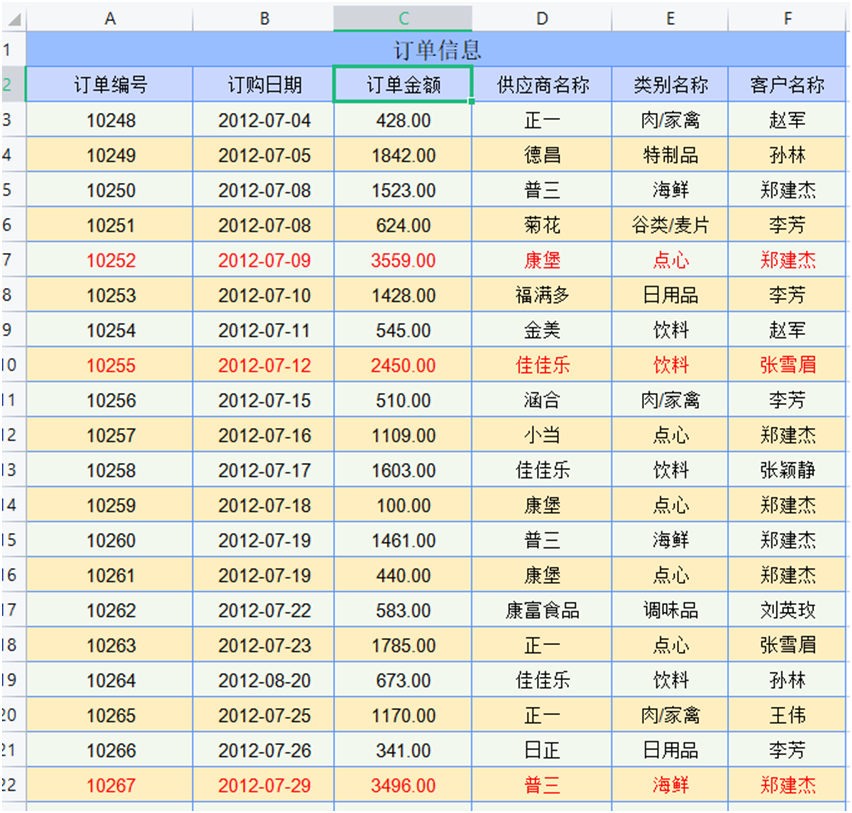Click the 客户名称 header cell
Screen dimensions: 852x813
(787, 85)
